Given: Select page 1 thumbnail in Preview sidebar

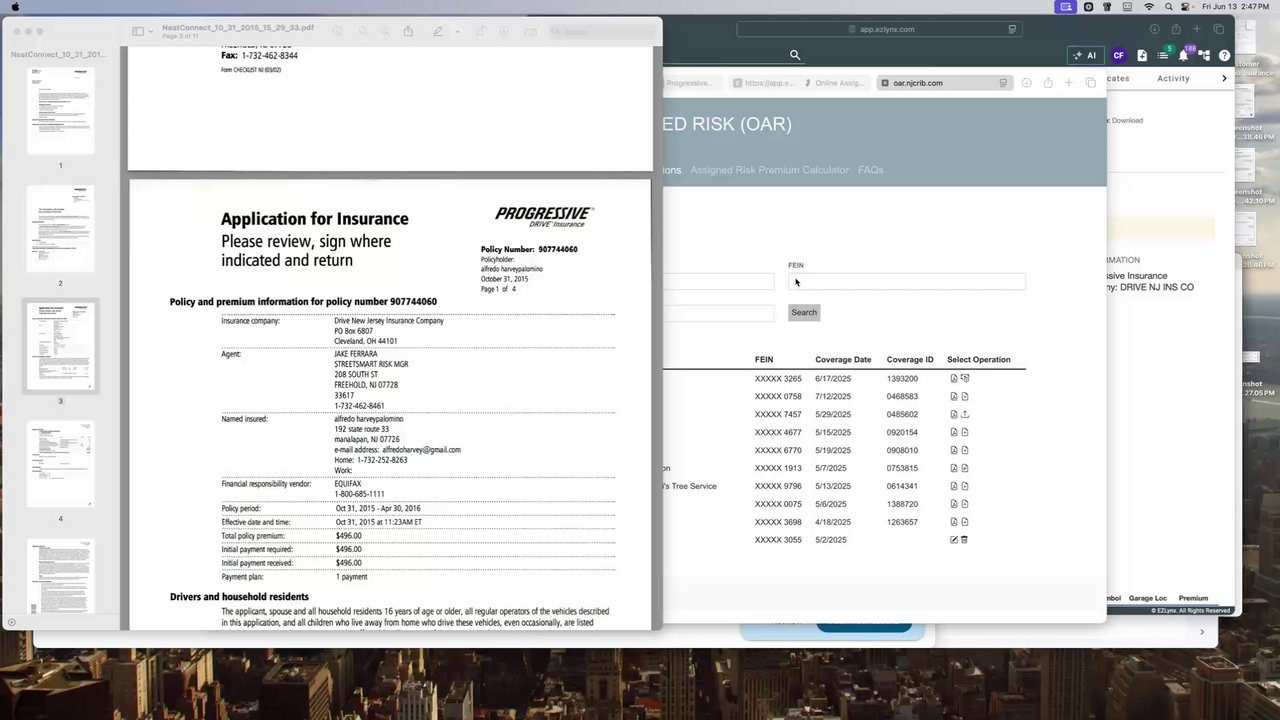Looking at the screenshot, I should pos(60,110).
